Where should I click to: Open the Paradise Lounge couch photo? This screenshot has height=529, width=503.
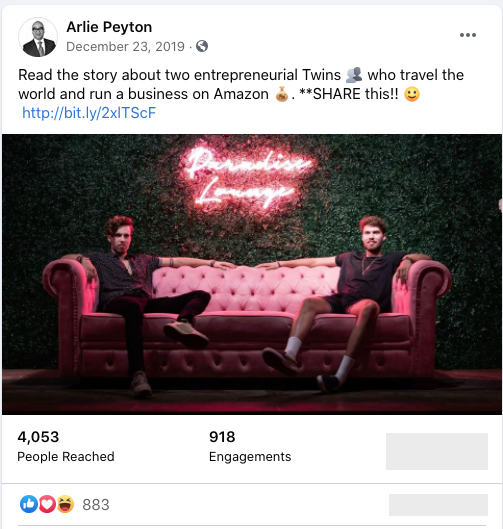252,274
